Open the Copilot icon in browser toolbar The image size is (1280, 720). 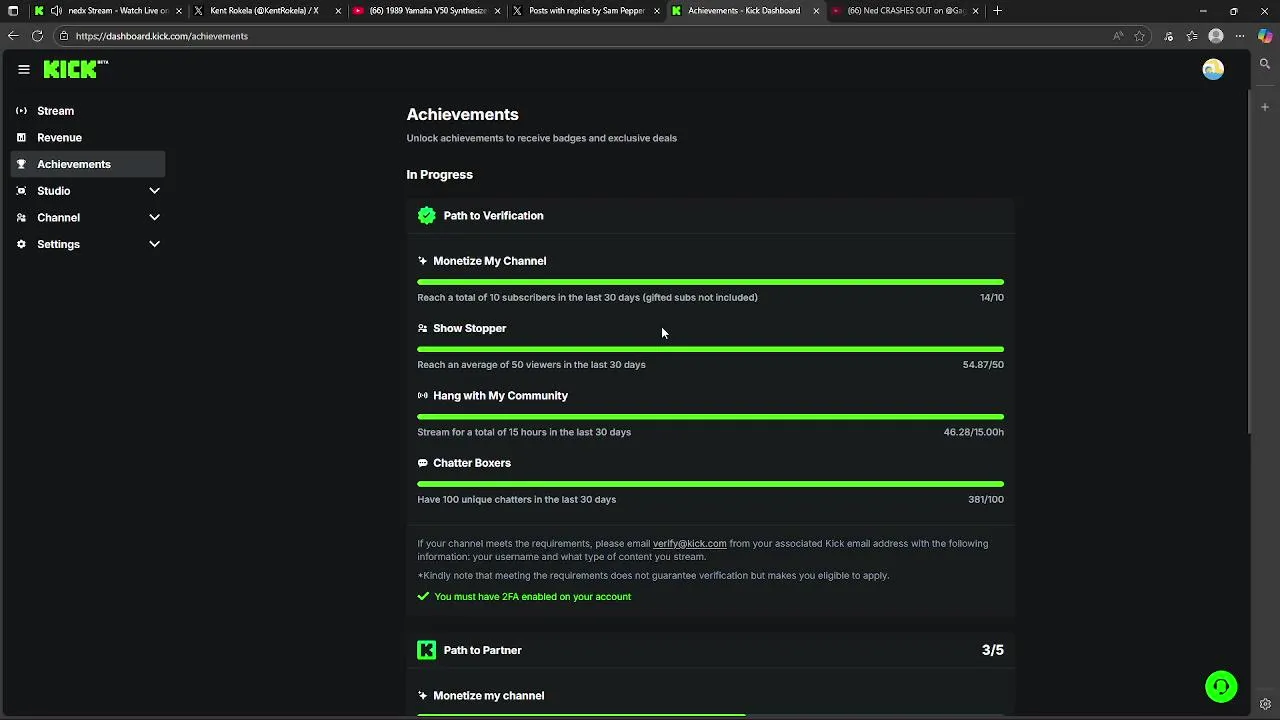pyautogui.click(x=1265, y=36)
